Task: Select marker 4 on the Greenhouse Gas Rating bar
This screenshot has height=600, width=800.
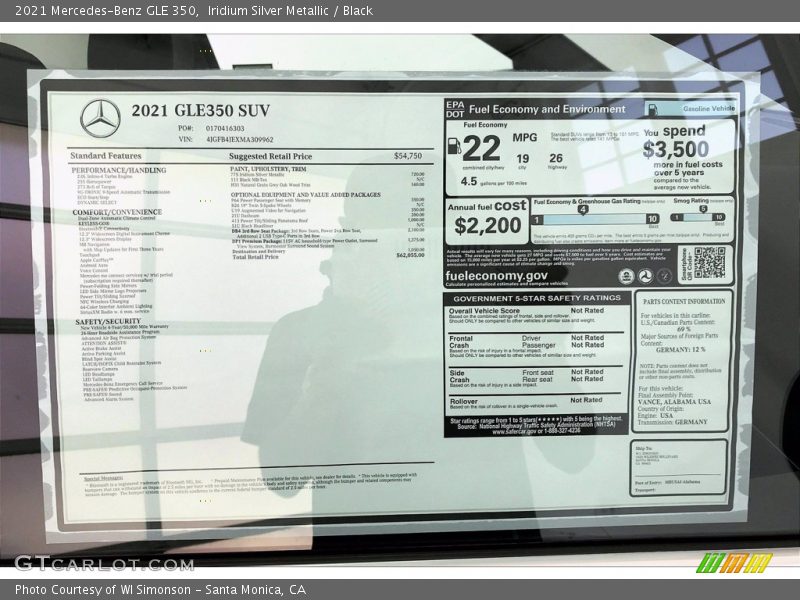Action: 583,209
